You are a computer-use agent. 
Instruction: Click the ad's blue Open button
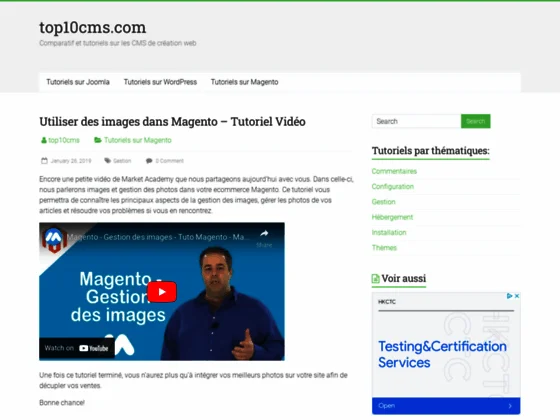point(446,406)
